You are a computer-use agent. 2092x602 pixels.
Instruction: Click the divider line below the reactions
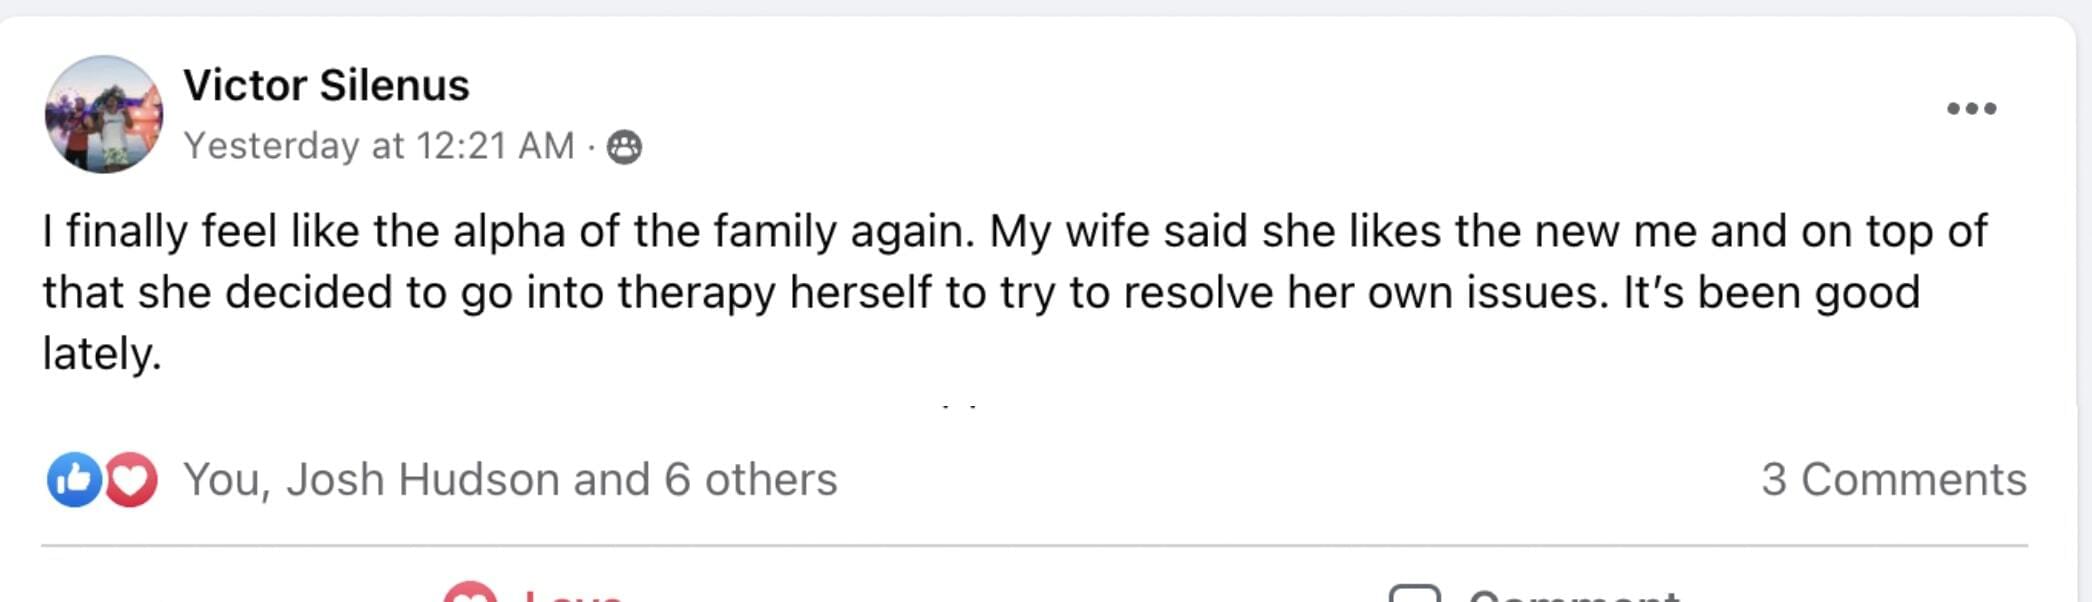pos(1034,546)
